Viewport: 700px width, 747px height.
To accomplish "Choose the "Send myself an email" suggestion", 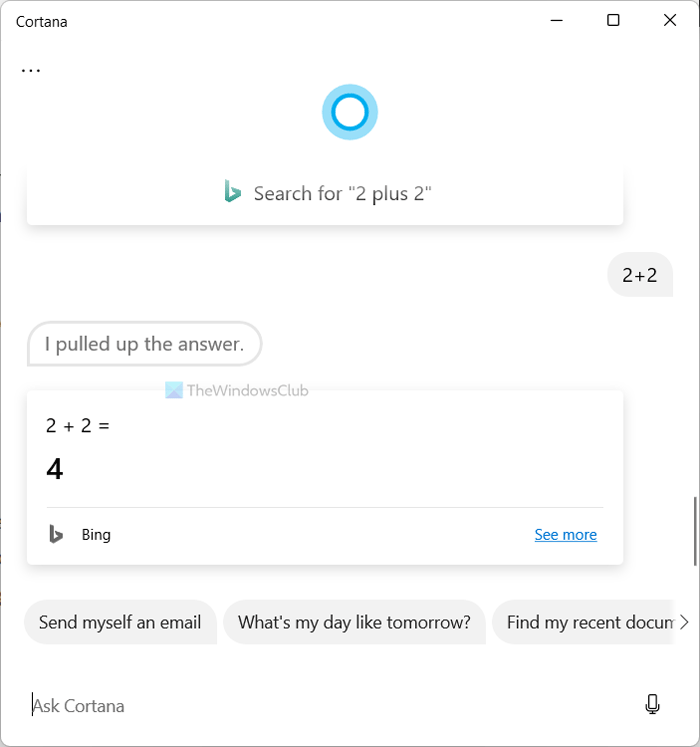I will pyautogui.click(x=120, y=622).
